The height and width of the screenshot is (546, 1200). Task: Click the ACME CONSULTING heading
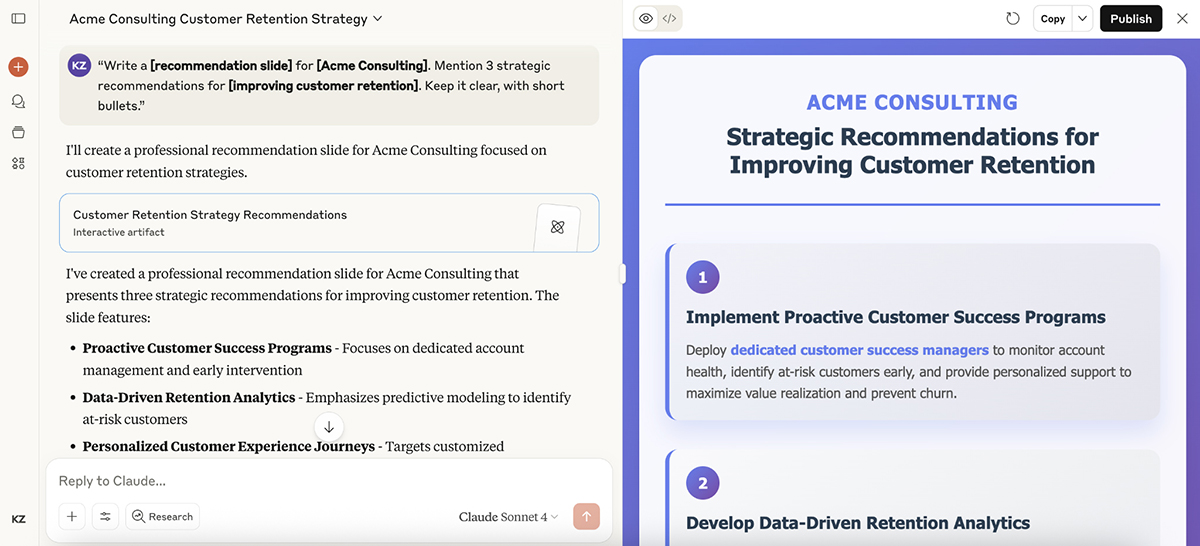(x=912, y=102)
